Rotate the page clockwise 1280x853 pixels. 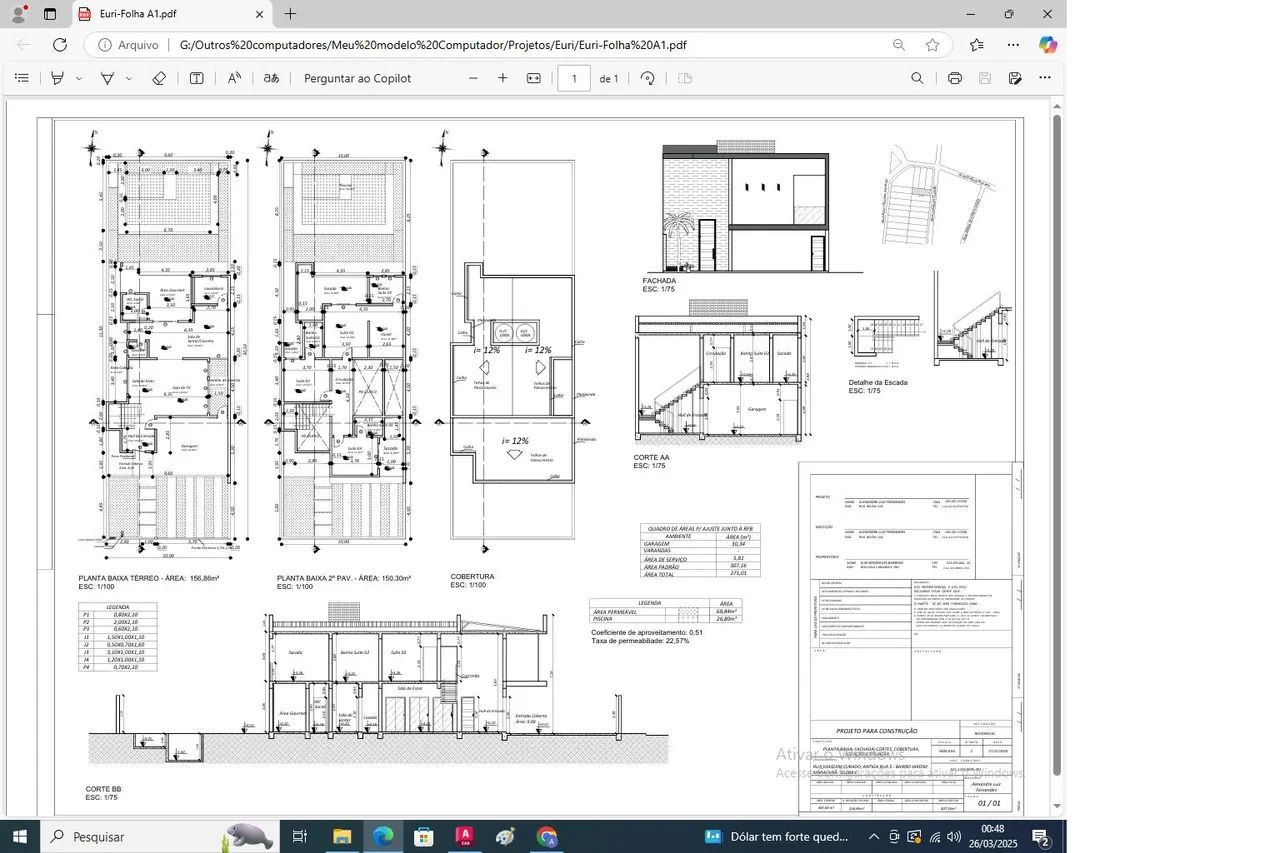point(649,77)
